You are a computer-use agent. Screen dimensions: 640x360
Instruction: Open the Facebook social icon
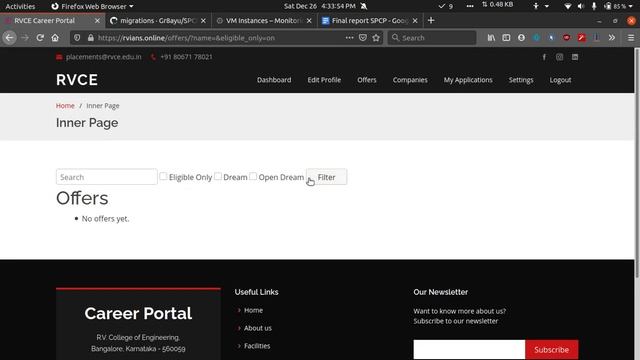544,57
